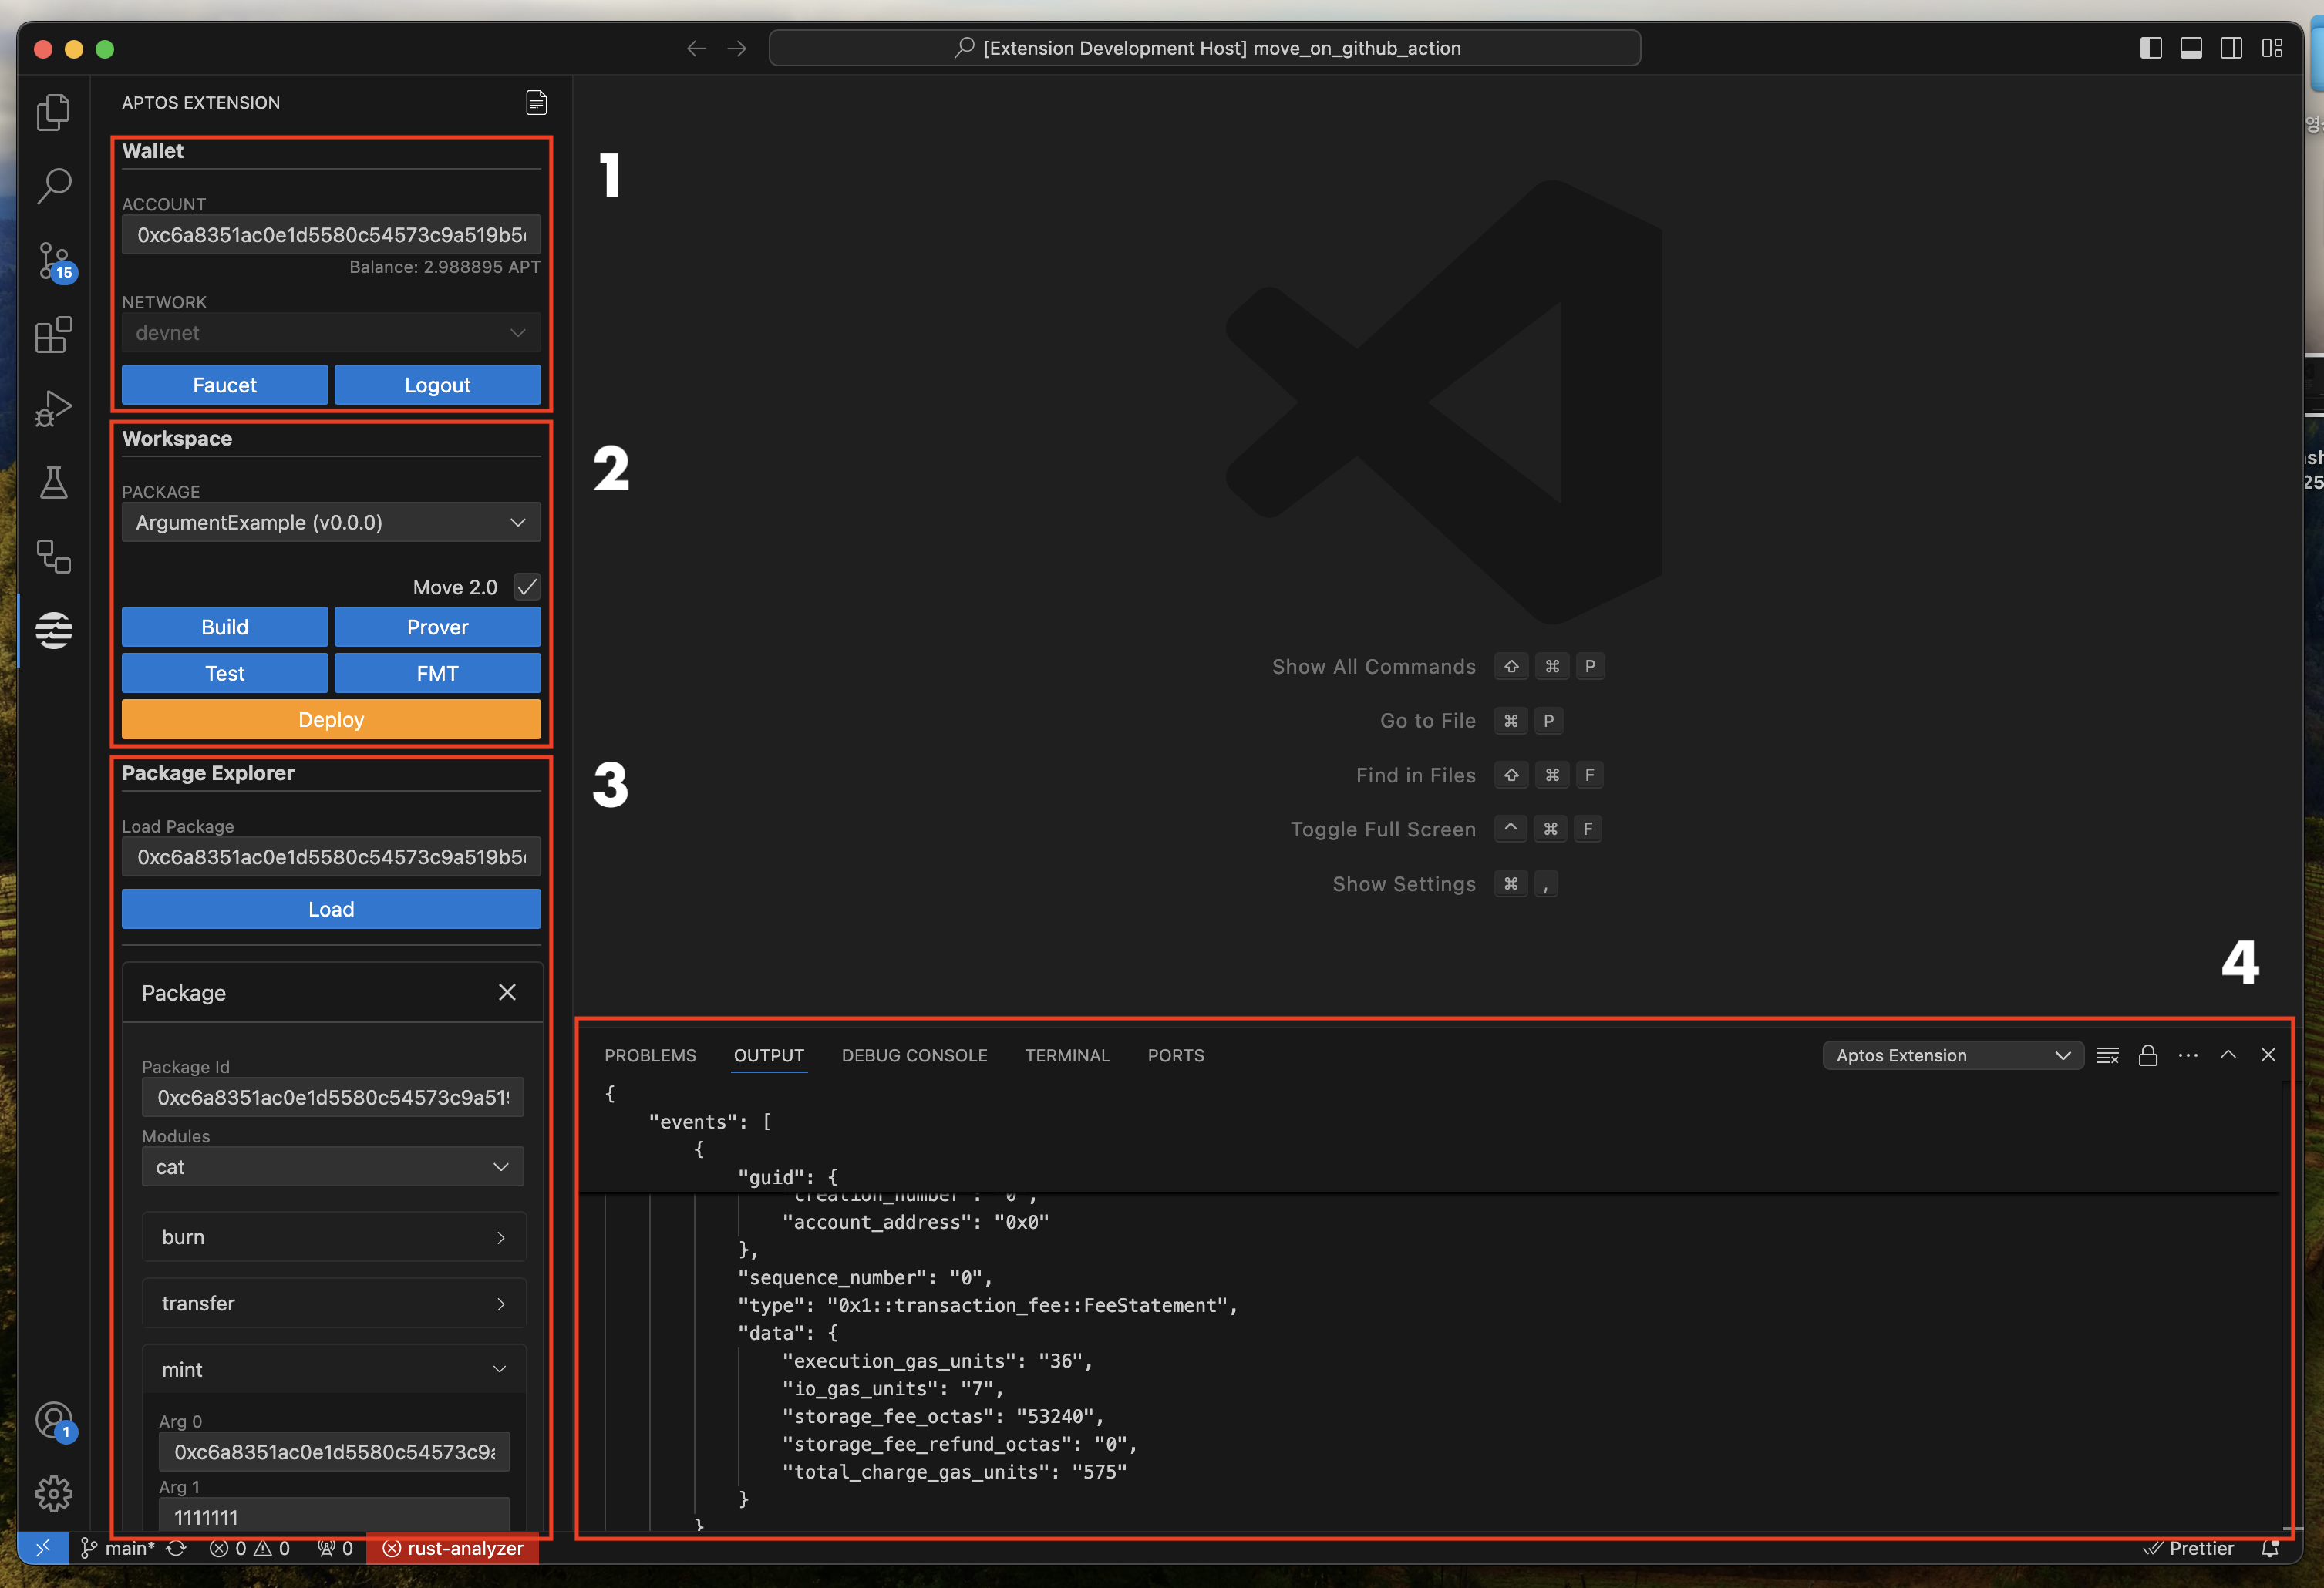Click the title bar command center search
The image size is (2324, 1588).
click(x=1204, y=48)
